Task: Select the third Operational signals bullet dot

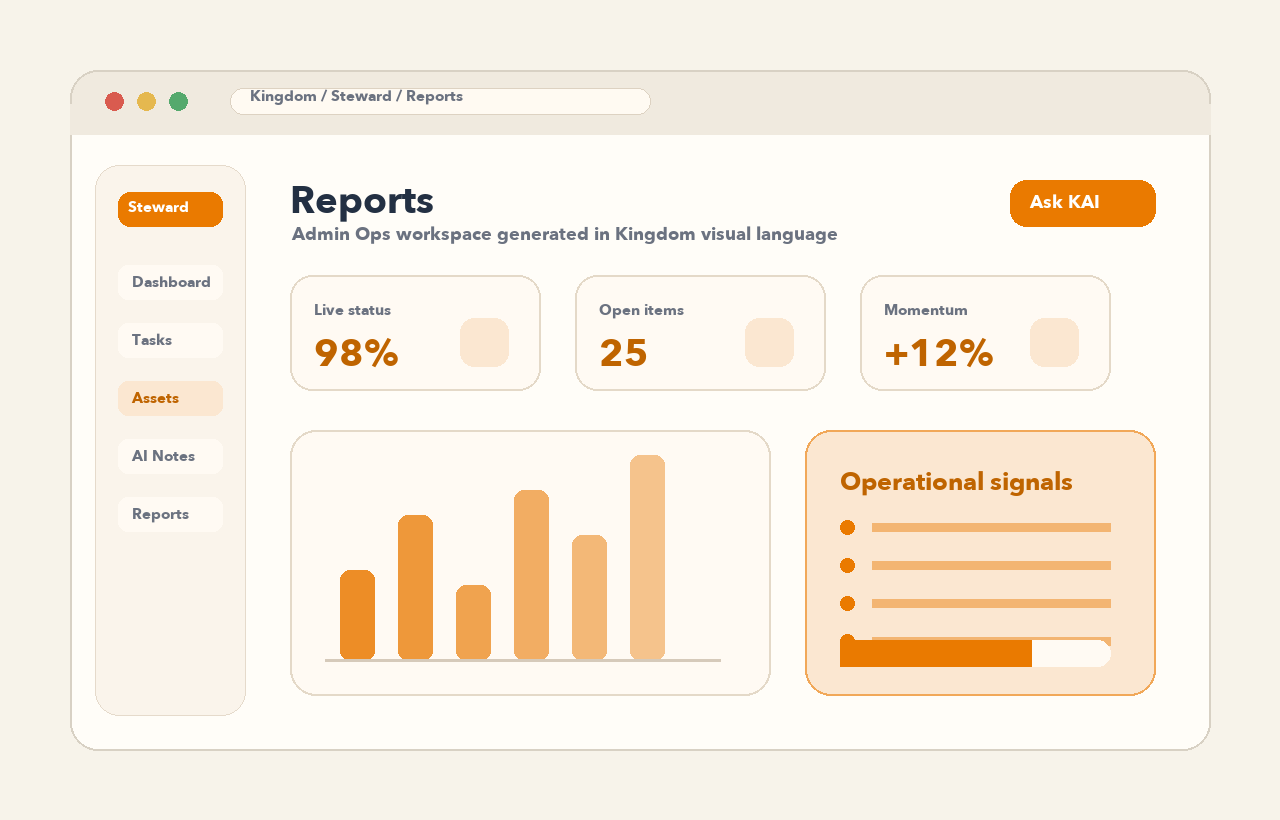Action: [x=847, y=603]
